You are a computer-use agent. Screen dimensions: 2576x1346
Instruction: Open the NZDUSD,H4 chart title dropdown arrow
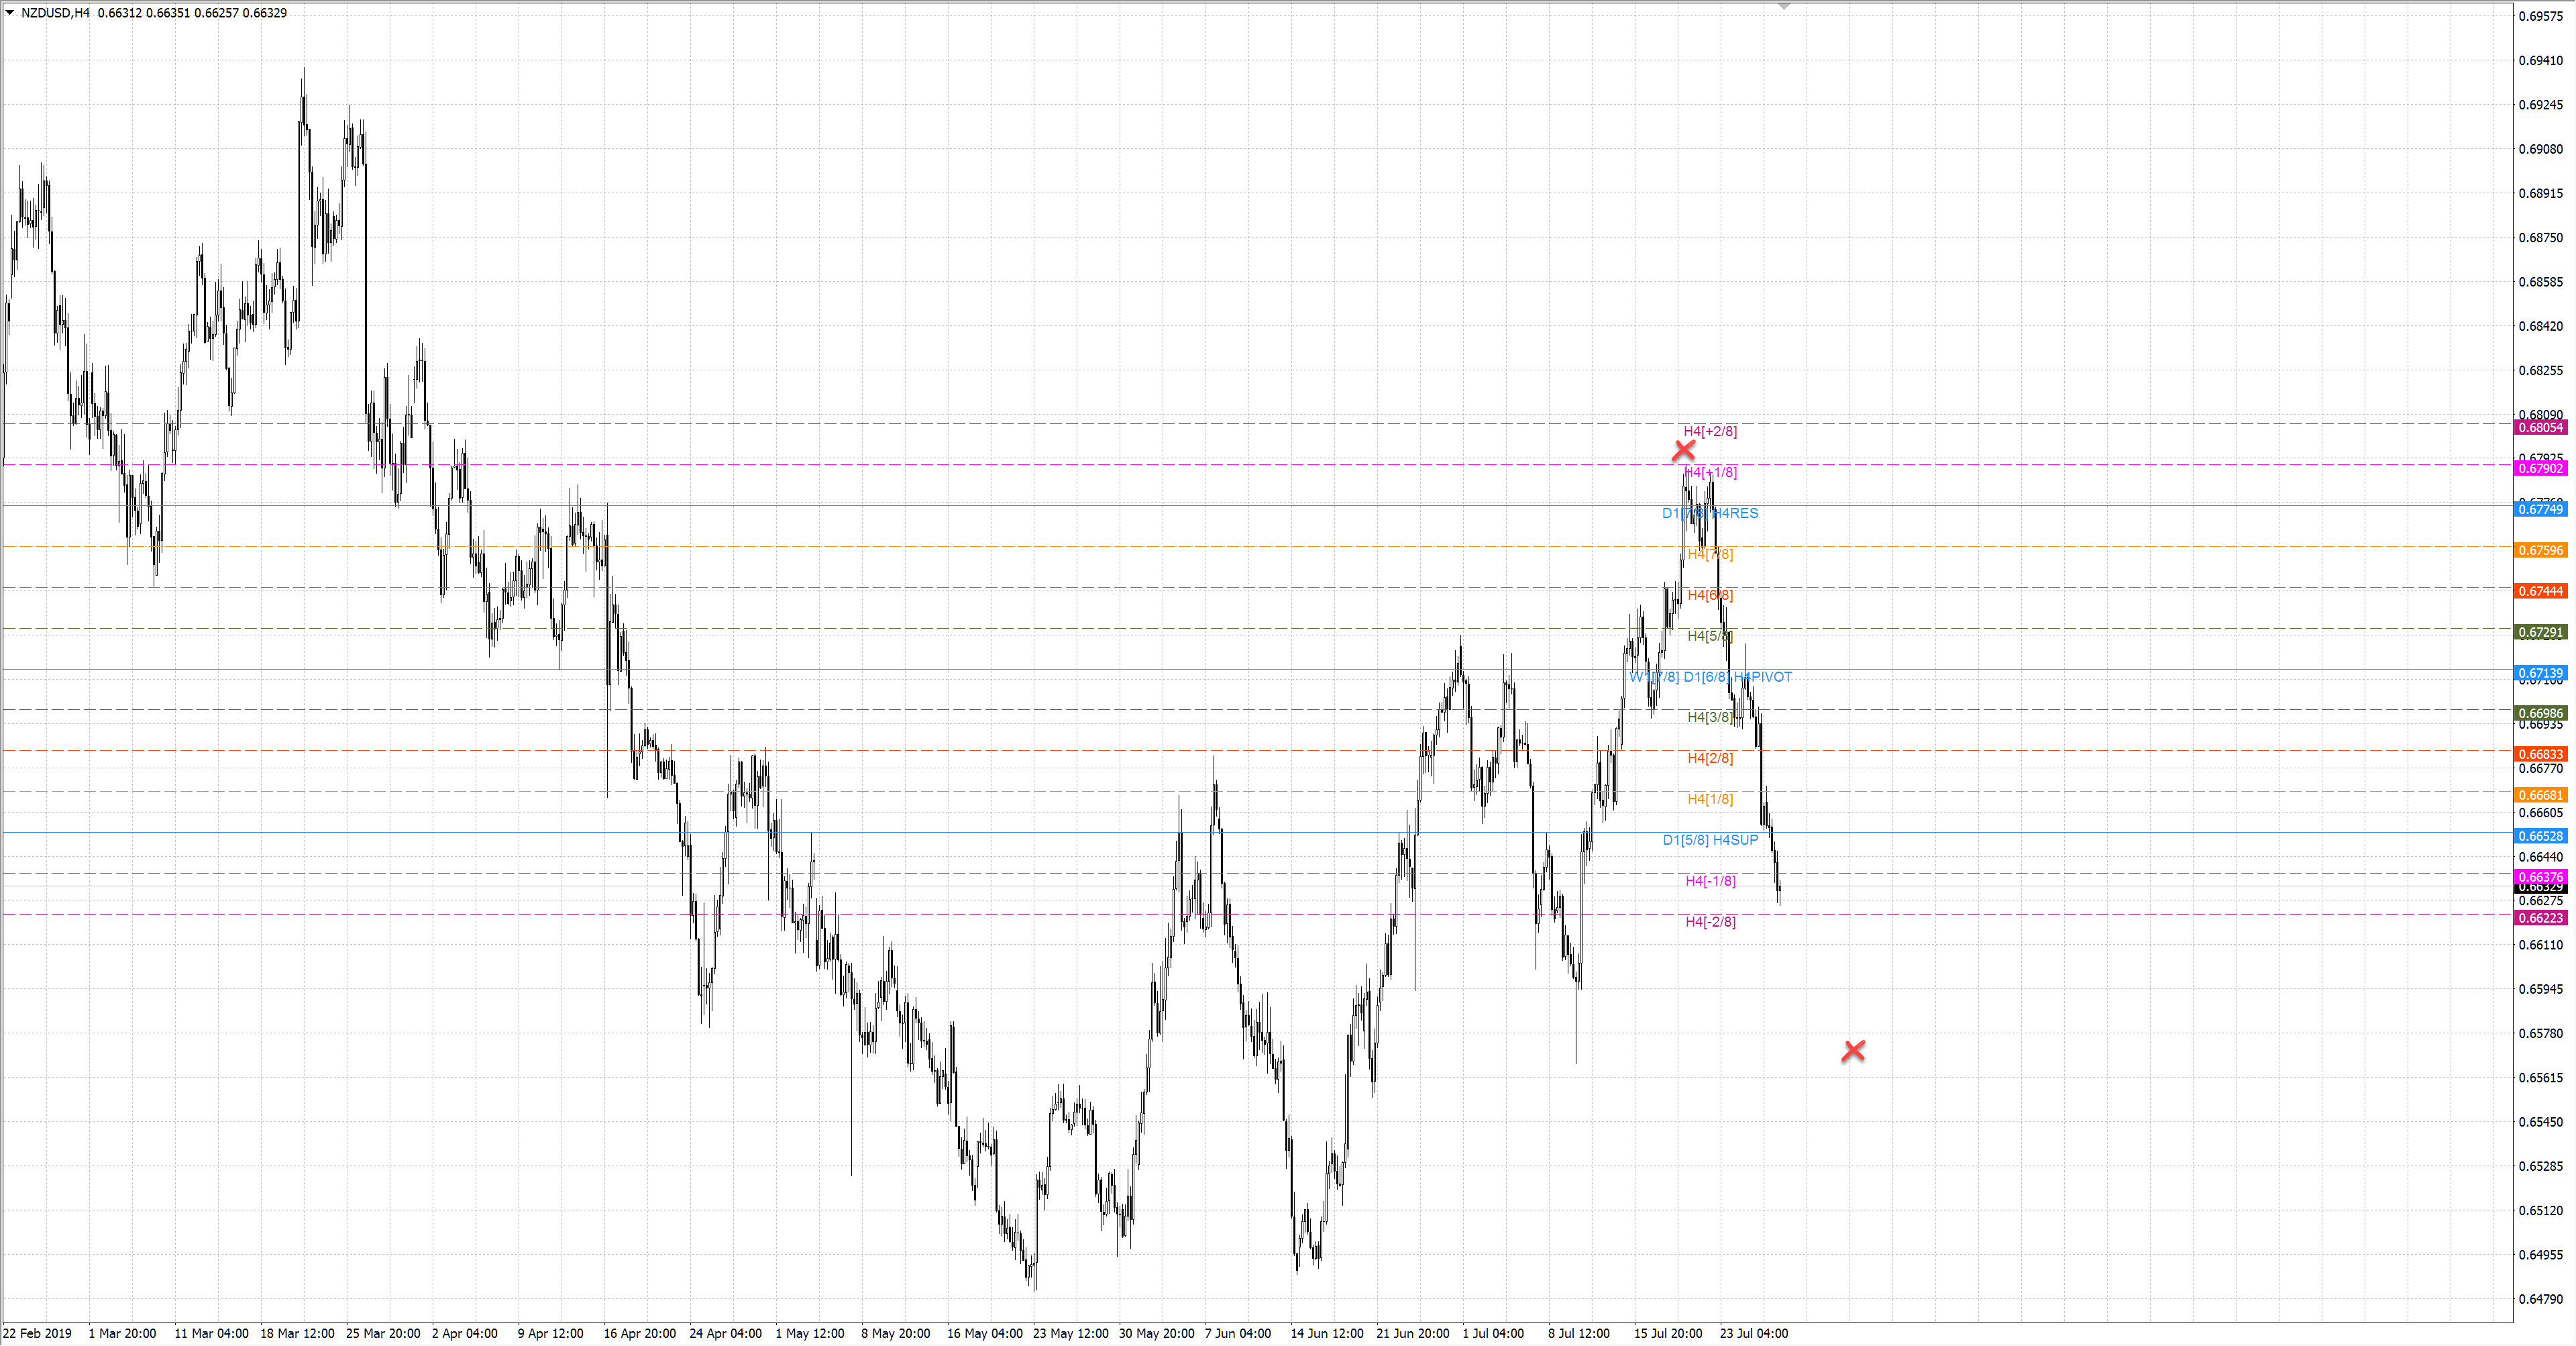(x=10, y=13)
